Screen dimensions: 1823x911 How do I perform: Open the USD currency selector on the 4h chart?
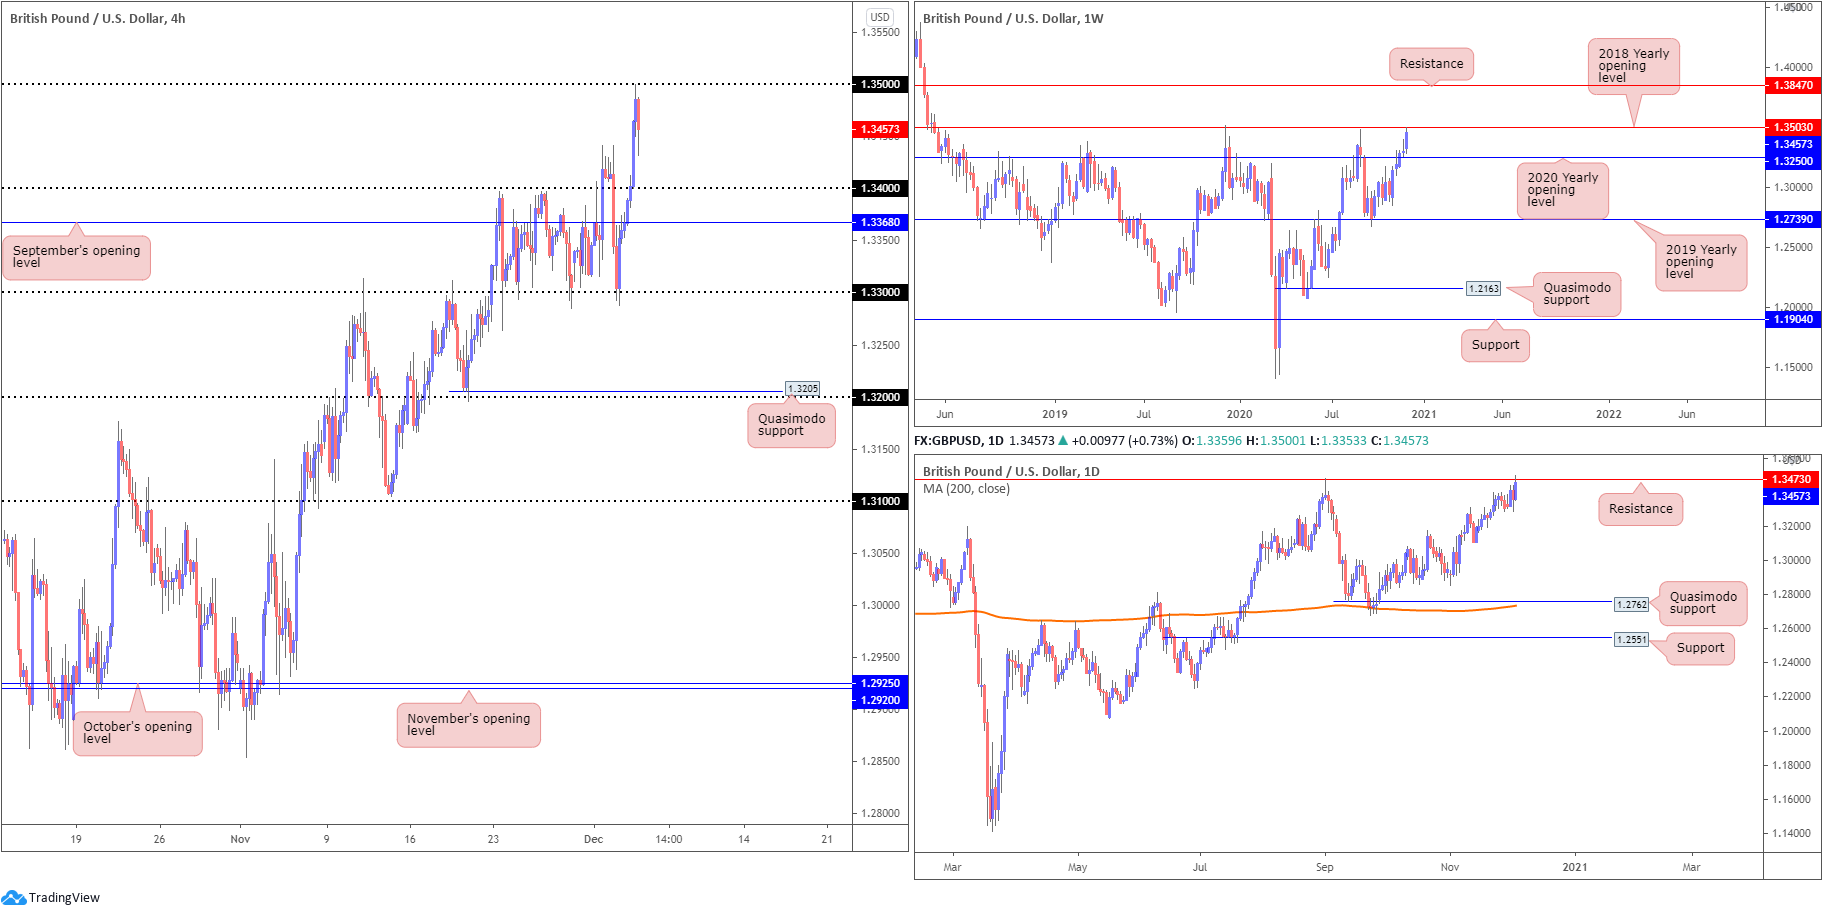880,16
